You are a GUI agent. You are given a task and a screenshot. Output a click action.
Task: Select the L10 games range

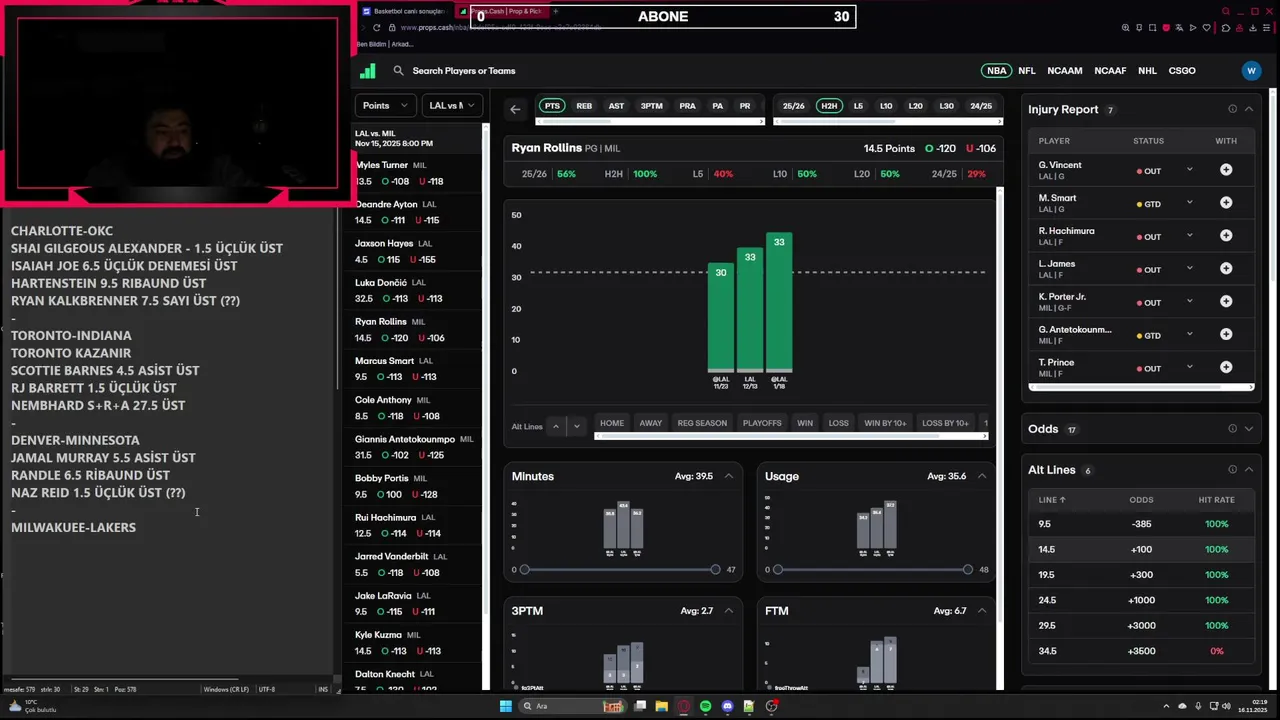tap(886, 106)
